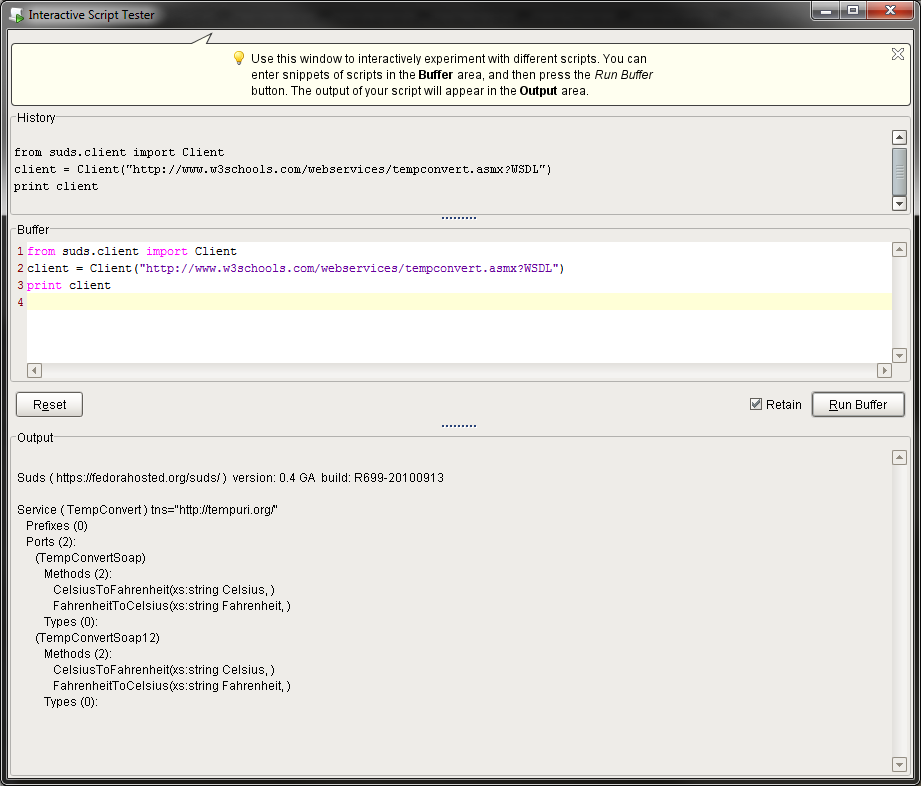Click 'Service ( TempConvert )' output line

tap(147, 509)
